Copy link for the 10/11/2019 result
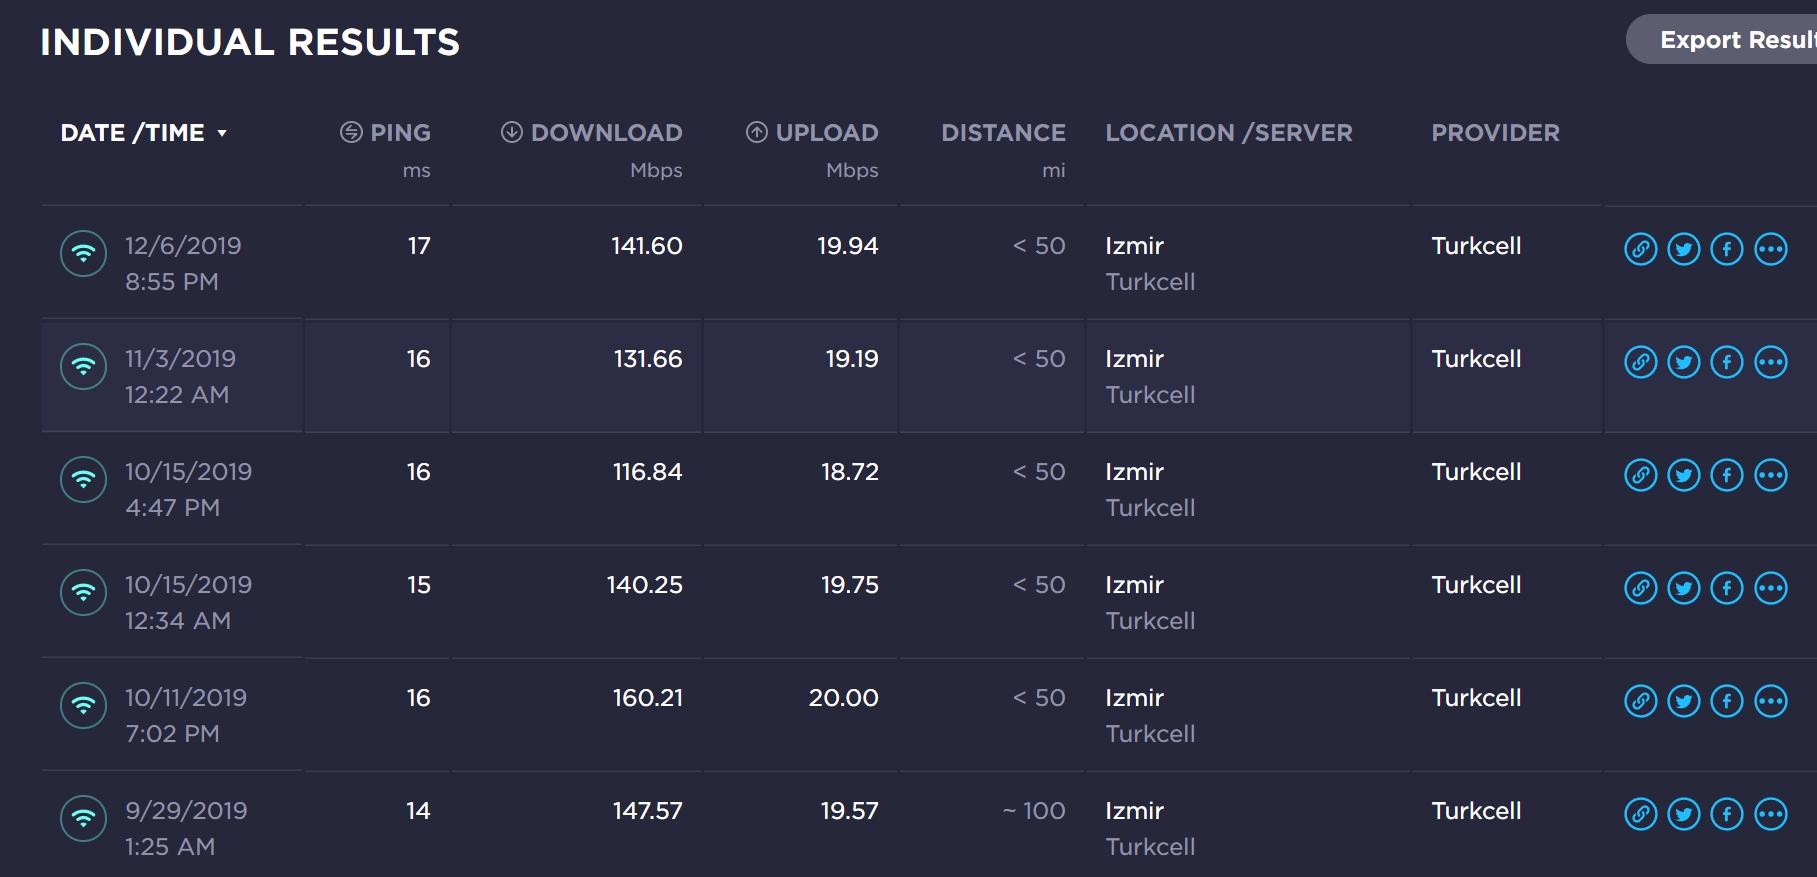The width and height of the screenshot is (1817, 877). point(1640,701)
